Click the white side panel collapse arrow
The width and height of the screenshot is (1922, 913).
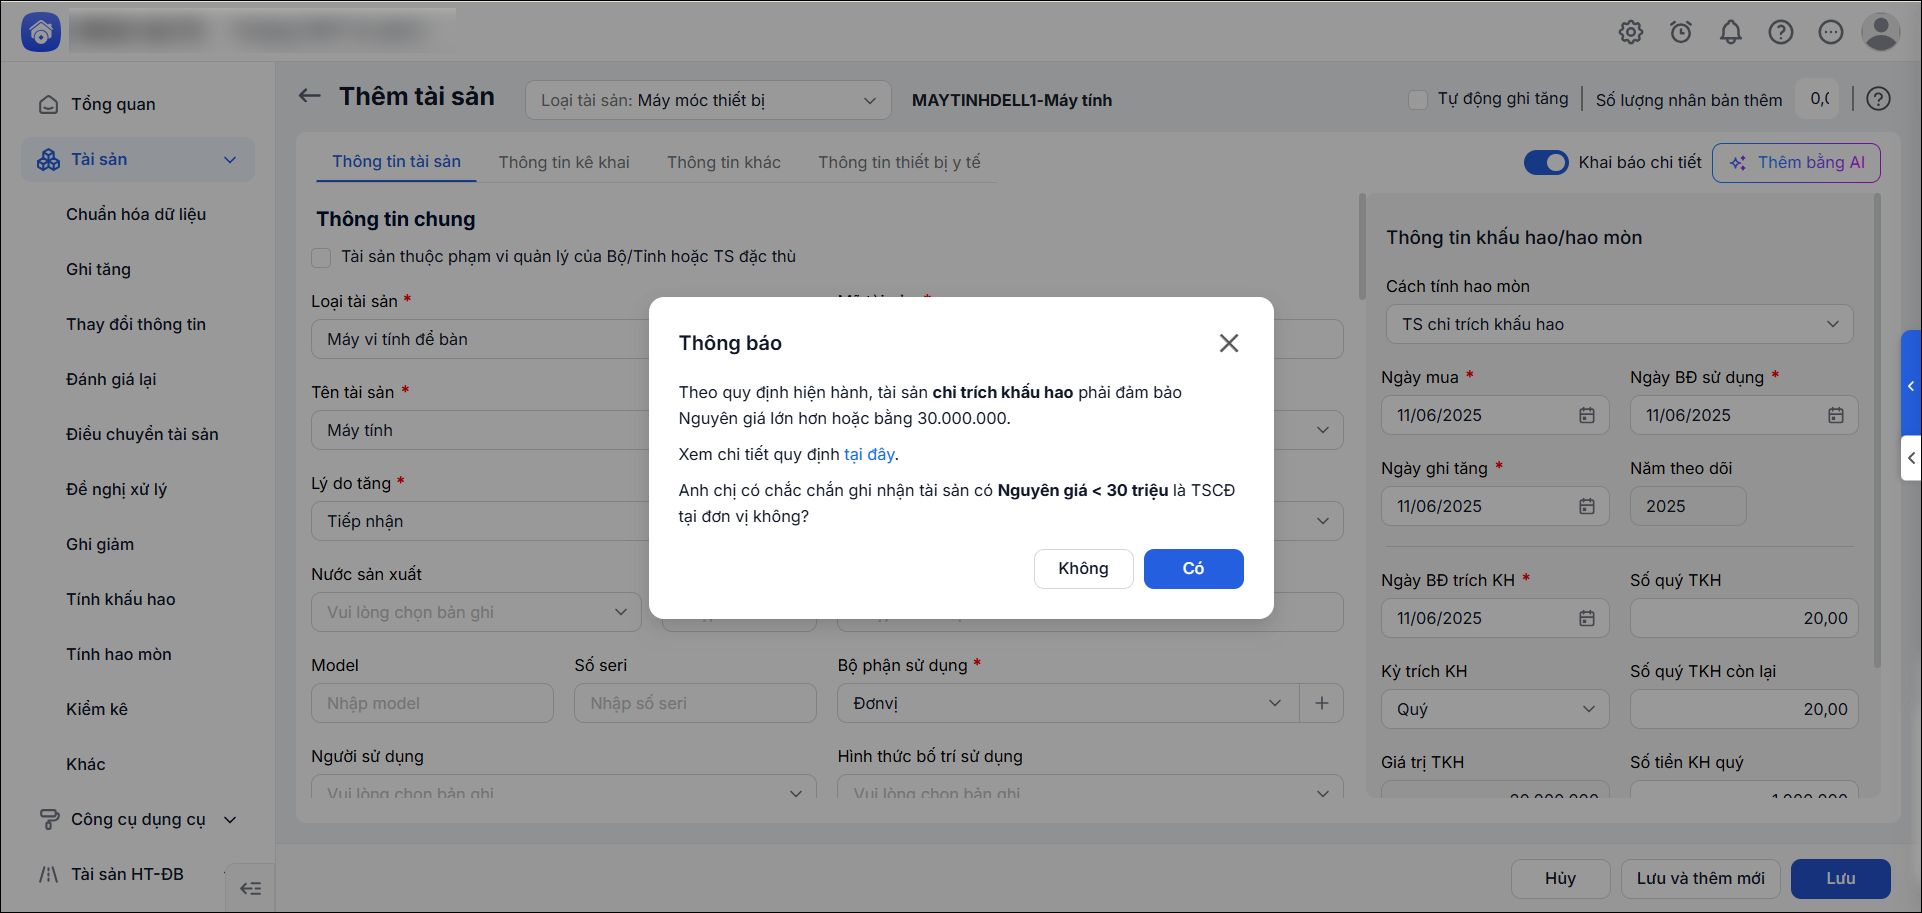tap(1911, 458)
